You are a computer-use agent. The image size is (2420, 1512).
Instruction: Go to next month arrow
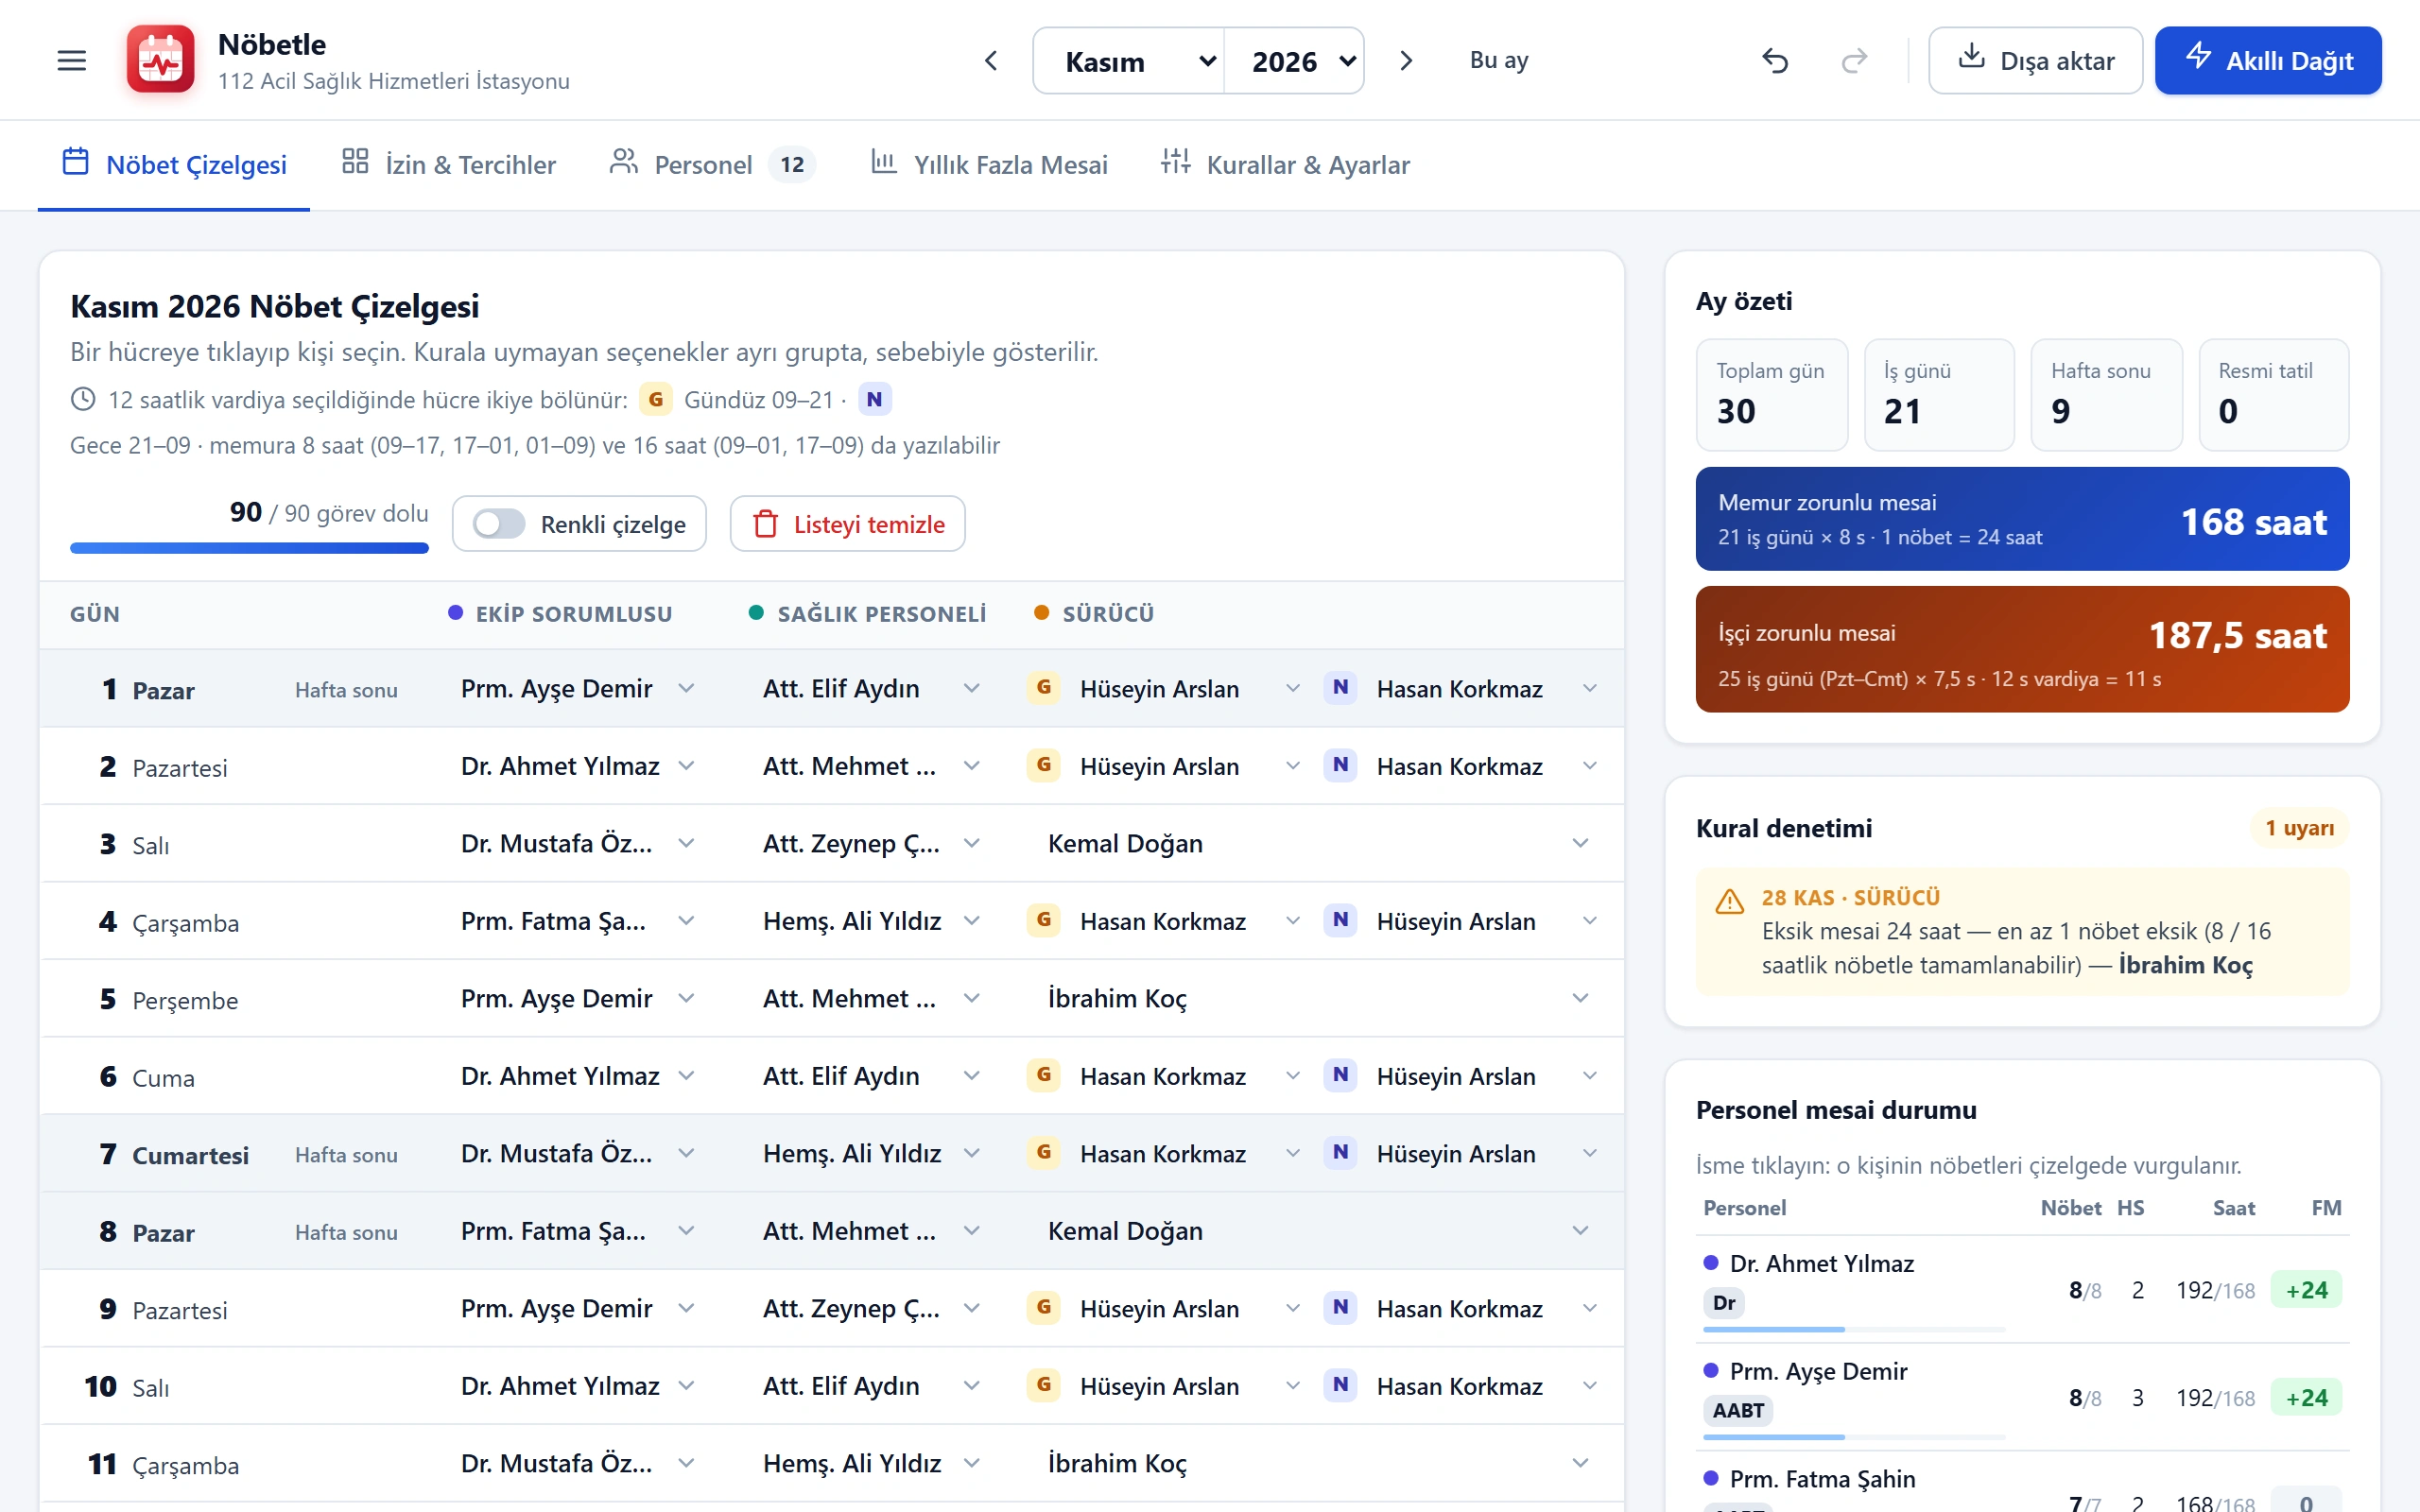[1406, 61]
